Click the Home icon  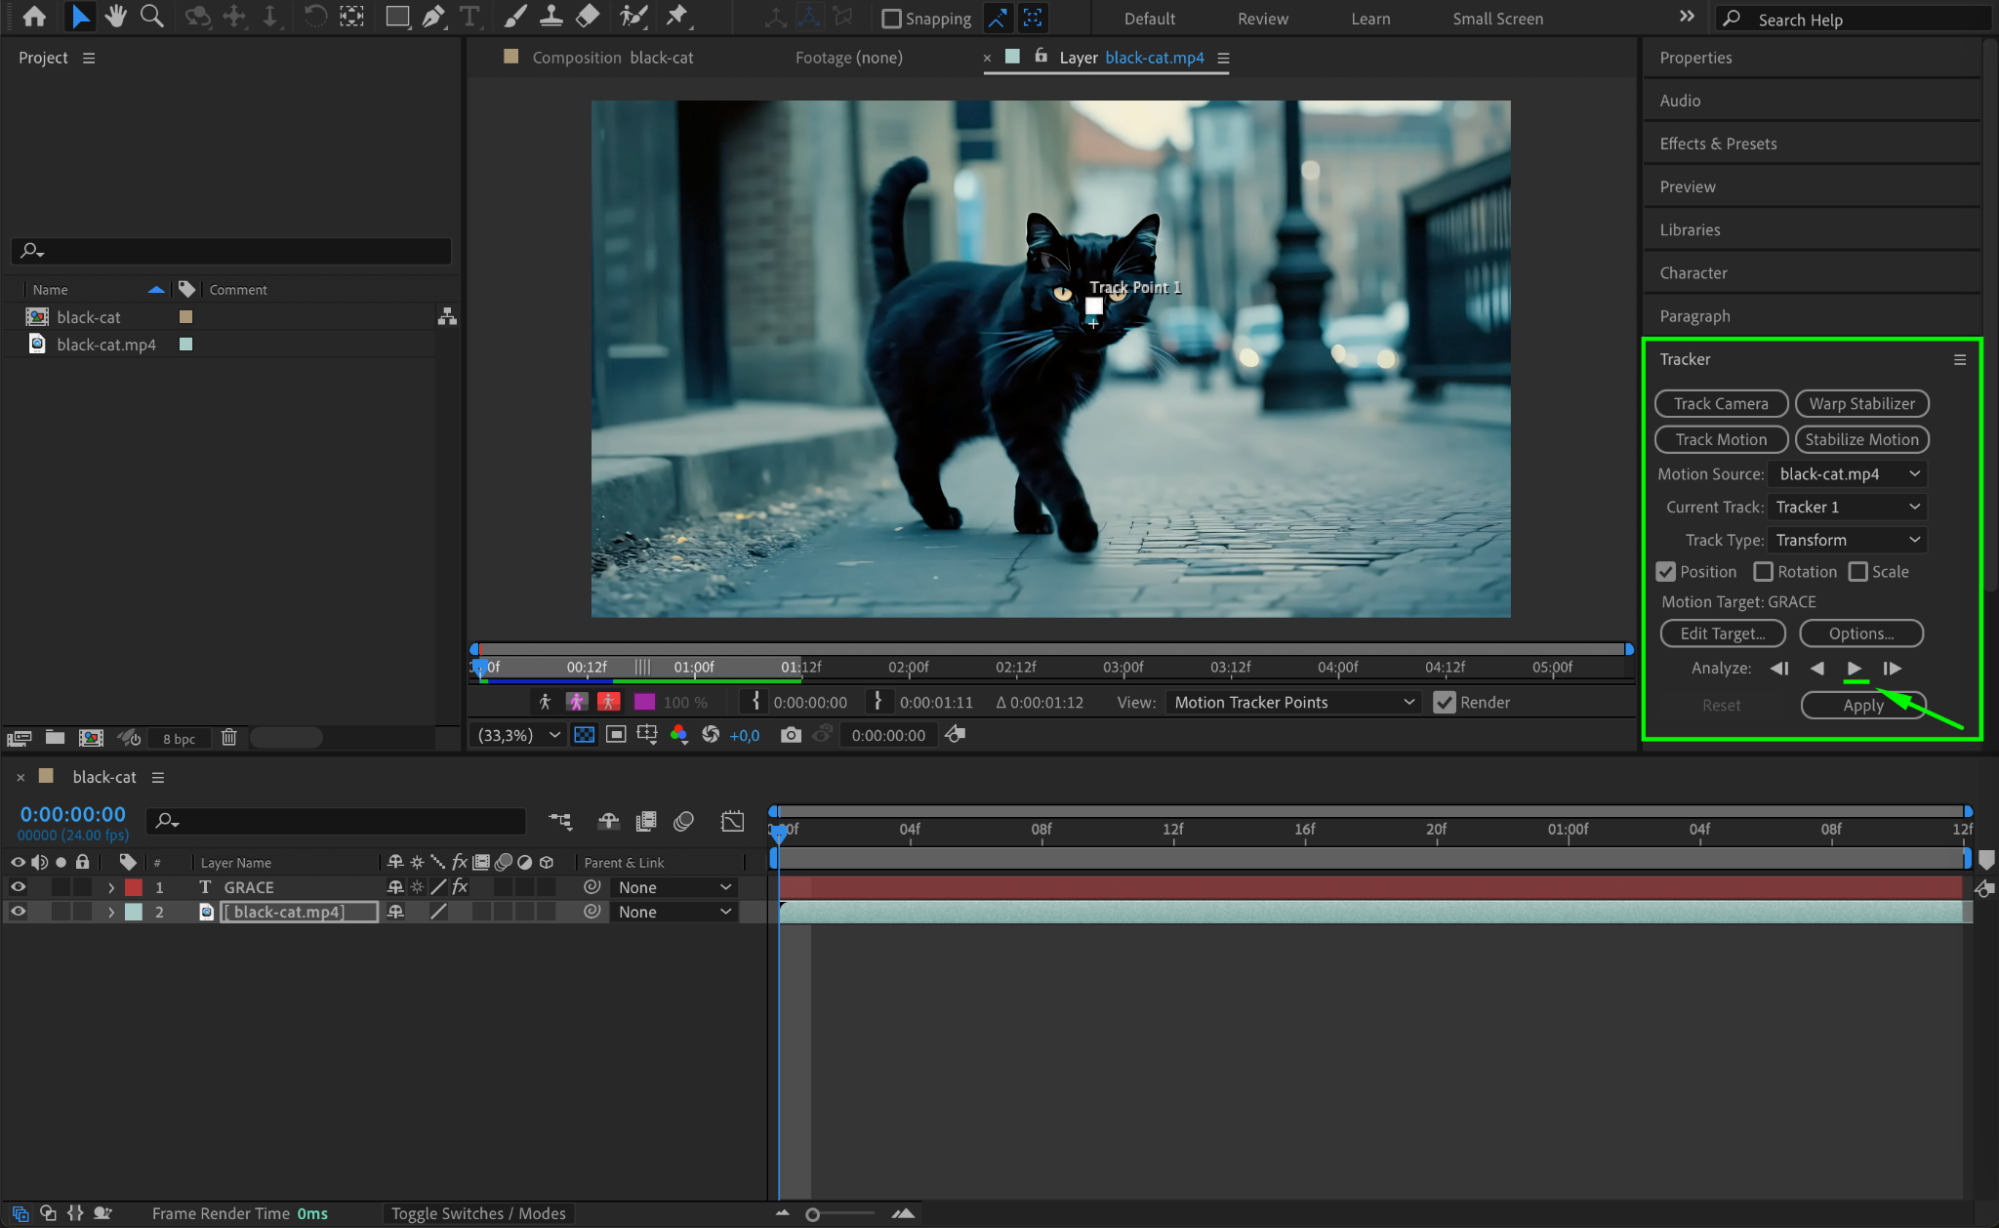(34, 16)
